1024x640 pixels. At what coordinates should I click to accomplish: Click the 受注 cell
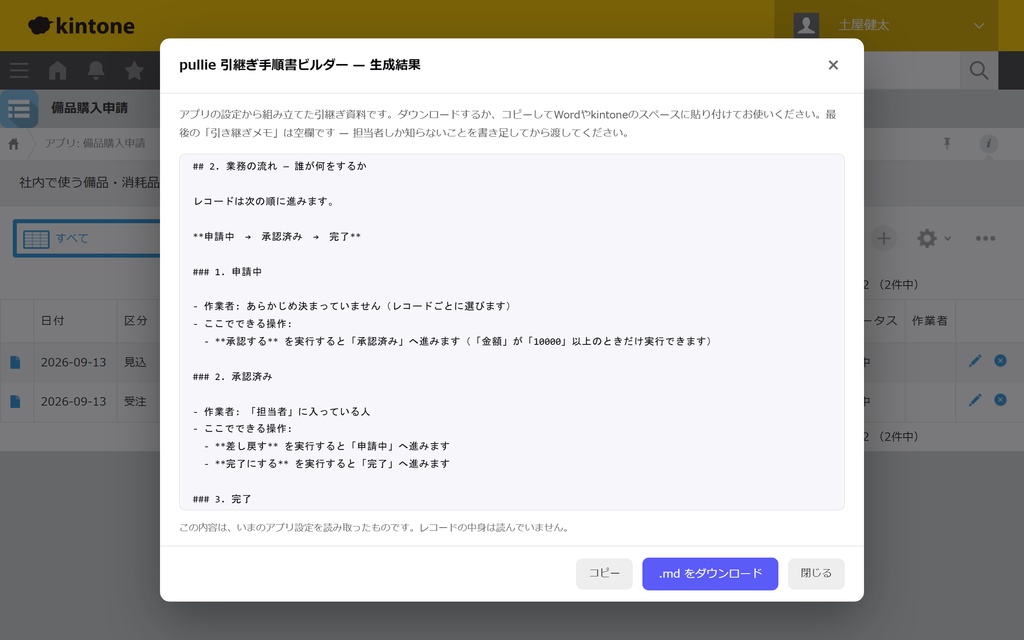[x=135, y=402]
